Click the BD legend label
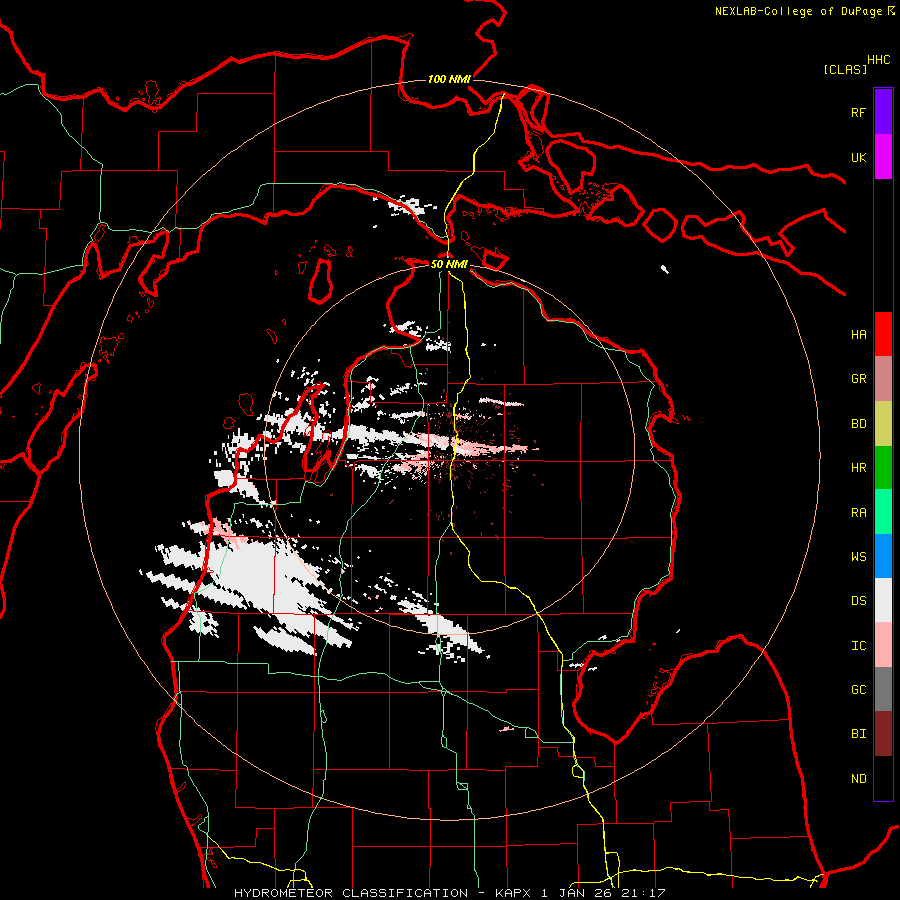Image resolution: width=900 pixels, height=900 pixels. (x=858, y=424)
